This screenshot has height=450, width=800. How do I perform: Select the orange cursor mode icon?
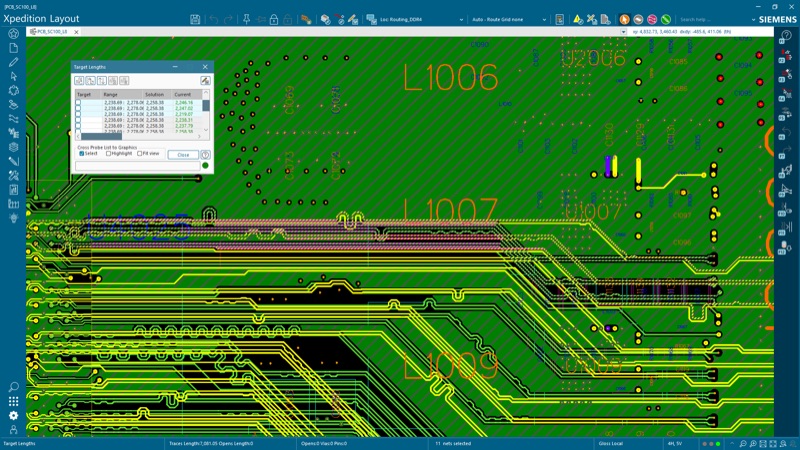pyautogui.click(x=624, y=19)
